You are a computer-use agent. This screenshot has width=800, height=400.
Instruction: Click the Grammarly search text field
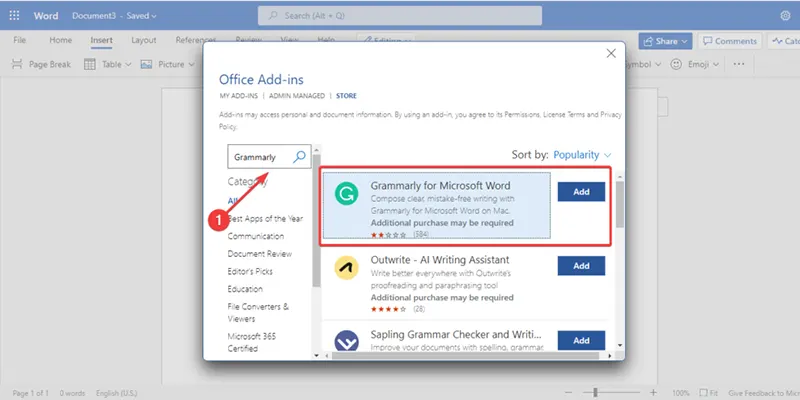260,157
